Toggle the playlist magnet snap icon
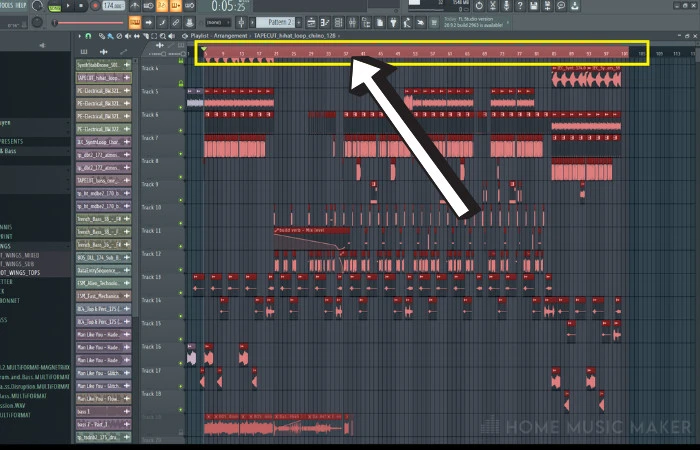The height and width of the screenshot is (450, 700). [88, 36]
